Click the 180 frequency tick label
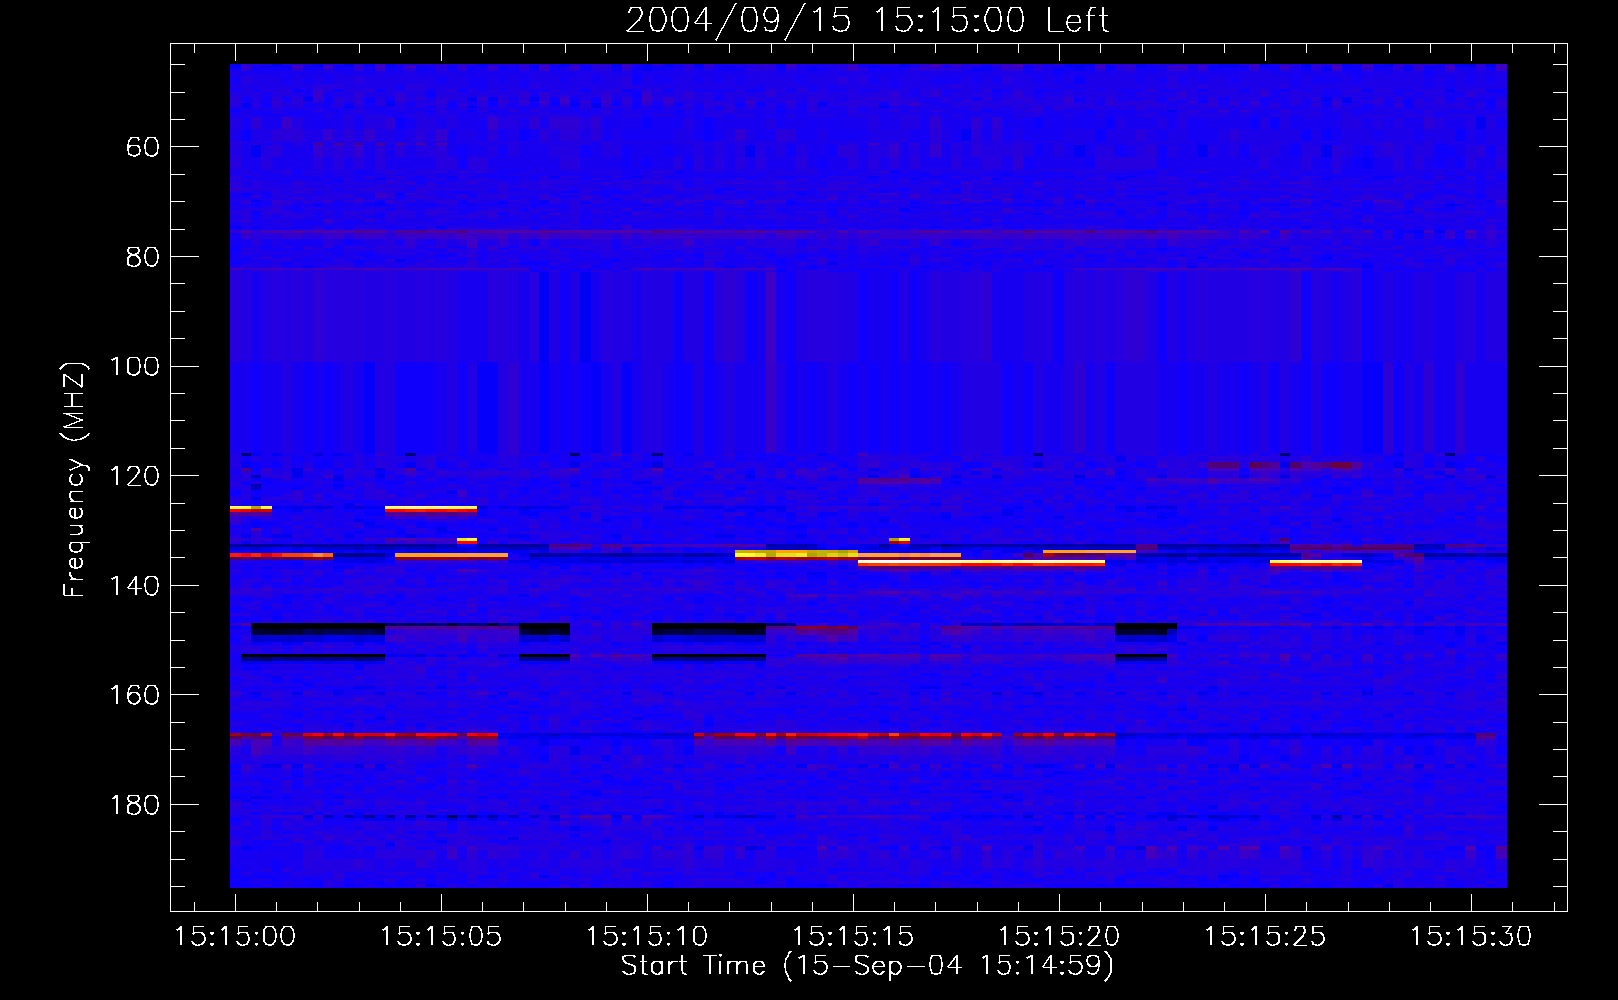This screenshot has height=1000, width=1618. tap(134, 805)
